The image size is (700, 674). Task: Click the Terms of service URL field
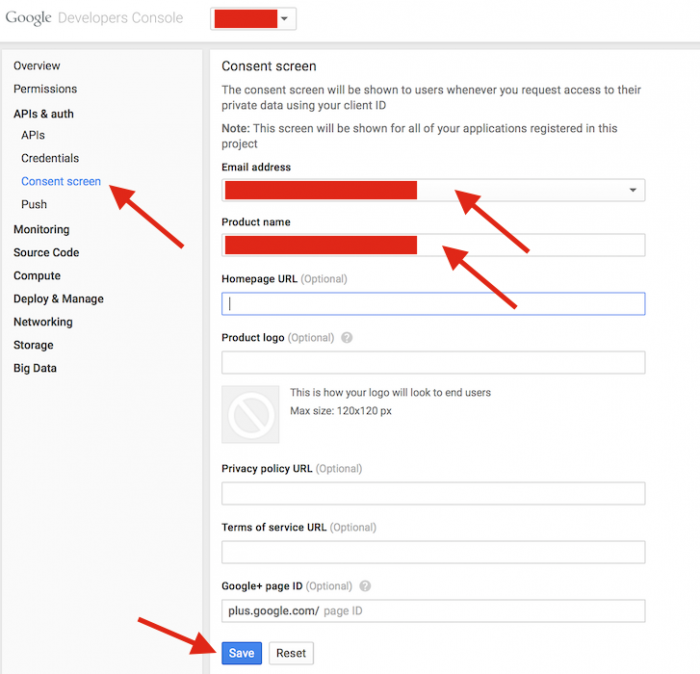433,552
